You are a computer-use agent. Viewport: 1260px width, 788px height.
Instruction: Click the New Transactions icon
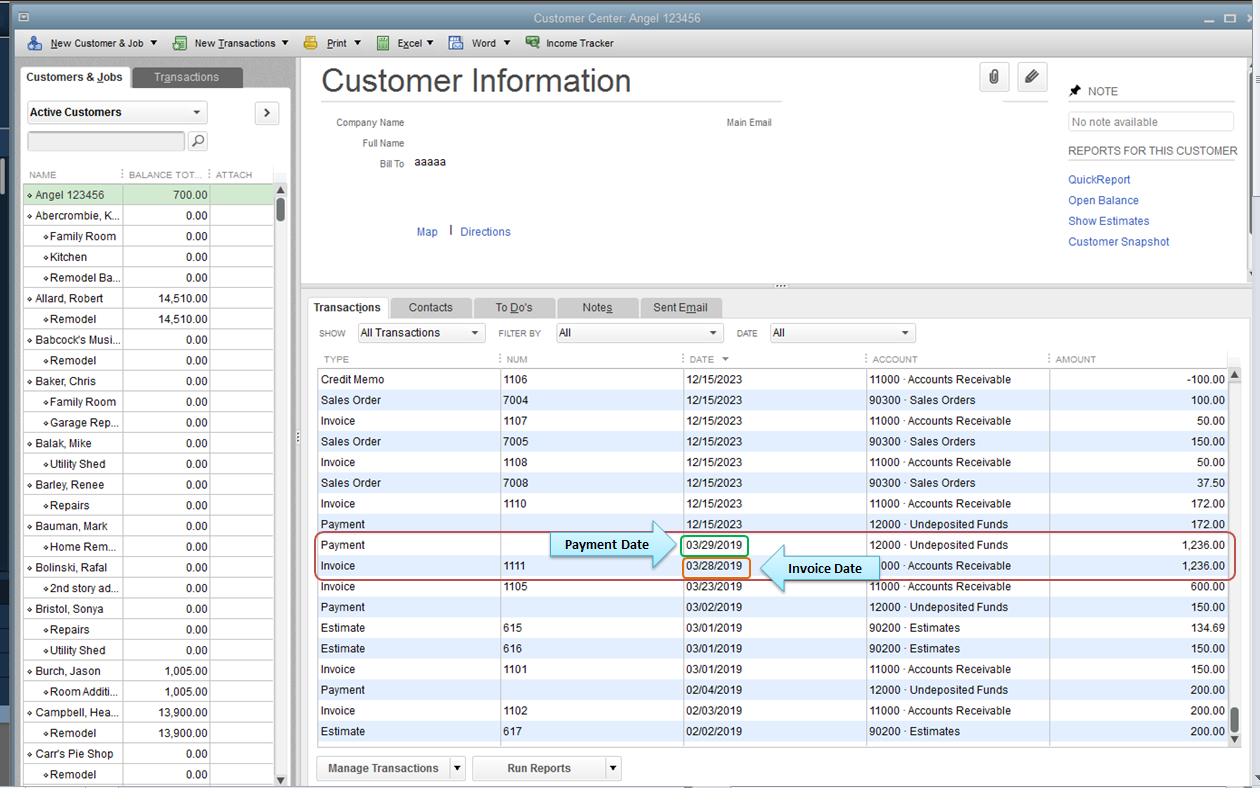pyautogui.click(x=179, y=43)
